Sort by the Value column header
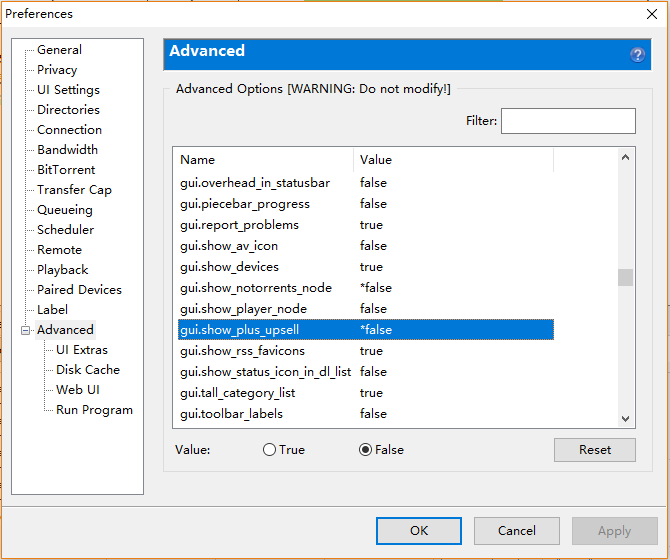This screenshot has width=670, height=560. click(452, 160)
